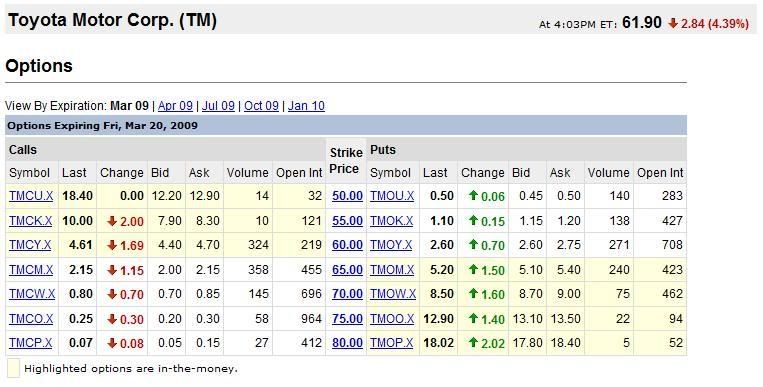Click the in-the-money highlight legend swatch
The image size is (763, 387).
13,368
